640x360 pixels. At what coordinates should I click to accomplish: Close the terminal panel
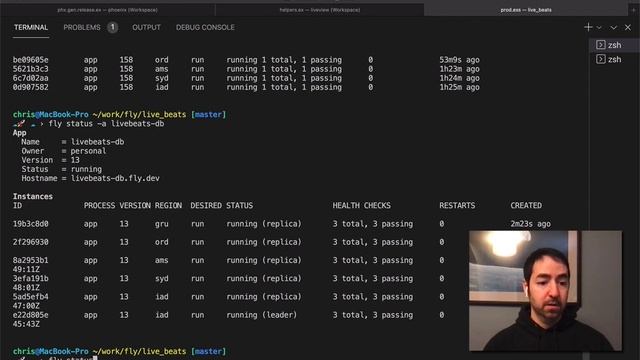point(628,27)
